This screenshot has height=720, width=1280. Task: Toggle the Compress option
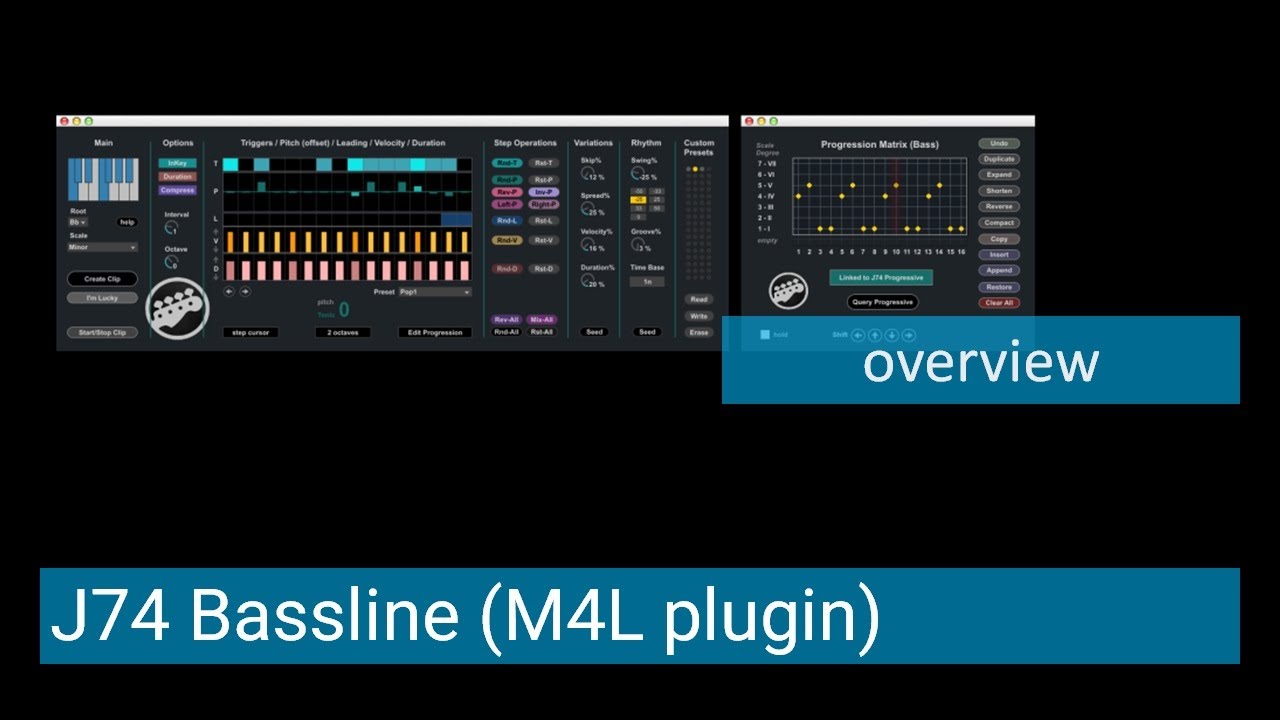click(177, 190)
